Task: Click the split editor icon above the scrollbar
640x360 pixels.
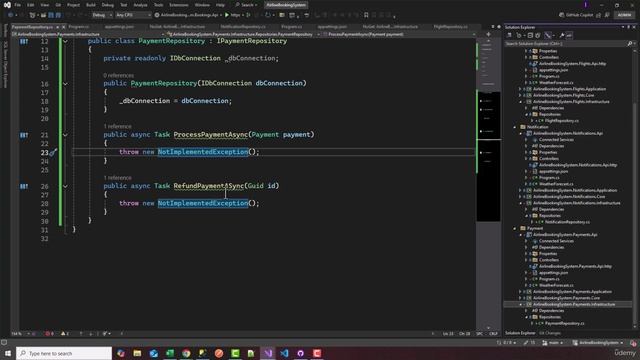Action: [488, 34]
